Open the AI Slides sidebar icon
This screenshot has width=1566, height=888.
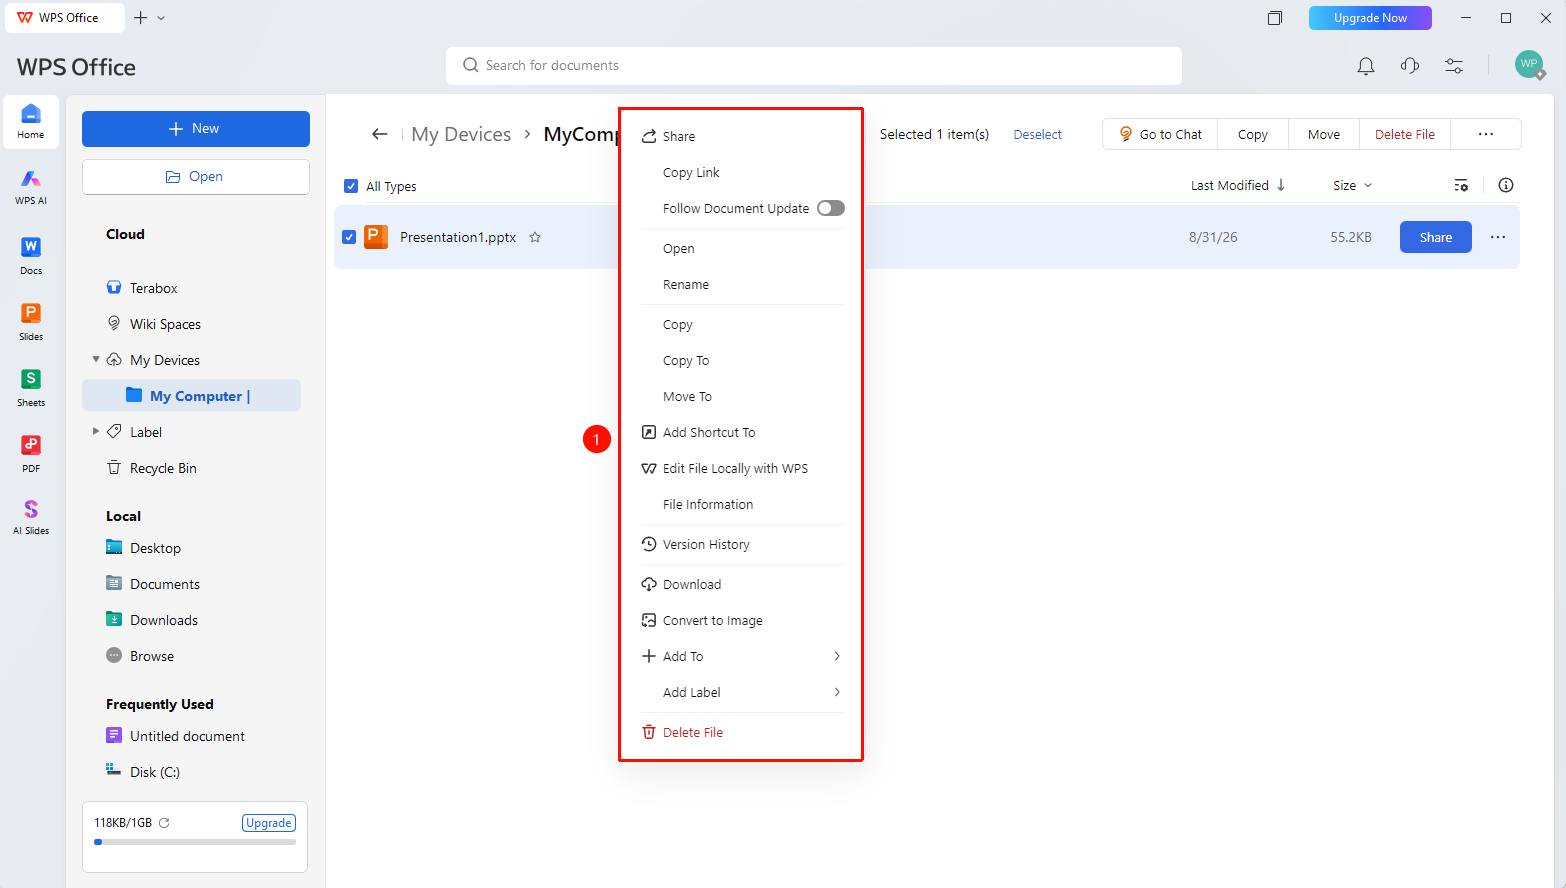31,517
